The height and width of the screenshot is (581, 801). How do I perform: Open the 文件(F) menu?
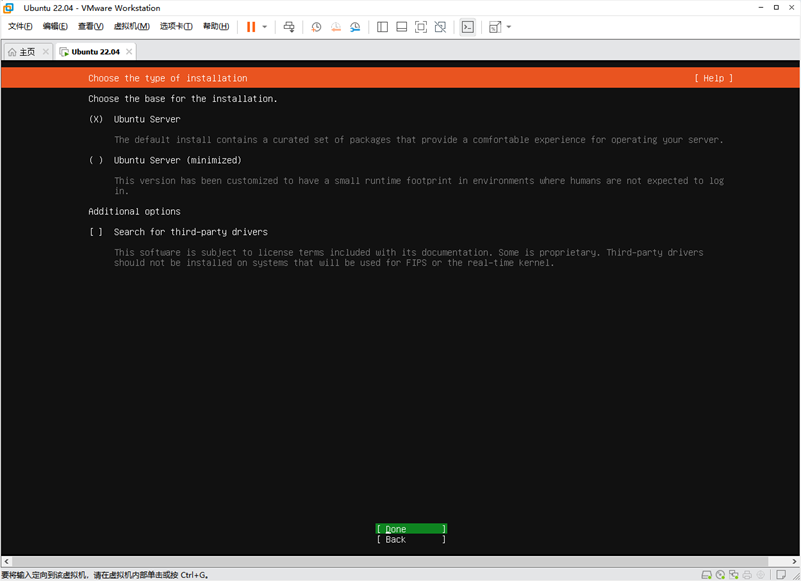20,27
